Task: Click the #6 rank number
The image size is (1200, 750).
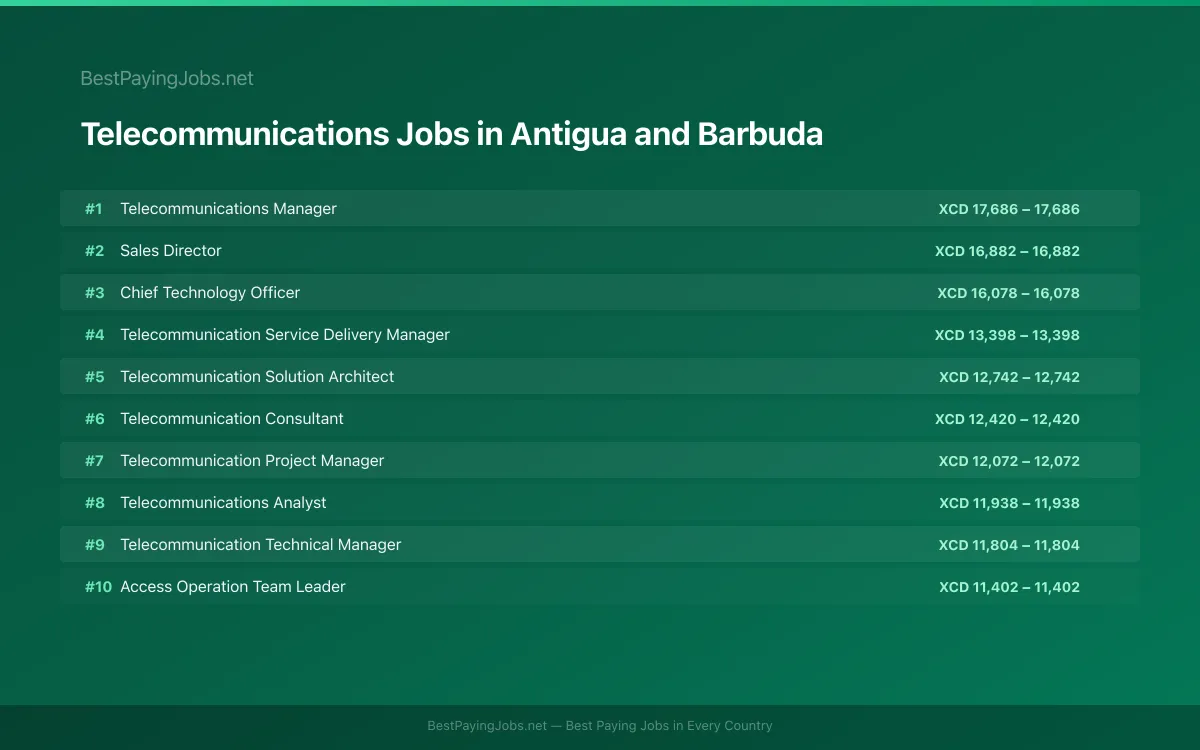Action: (x=94, y=419)
